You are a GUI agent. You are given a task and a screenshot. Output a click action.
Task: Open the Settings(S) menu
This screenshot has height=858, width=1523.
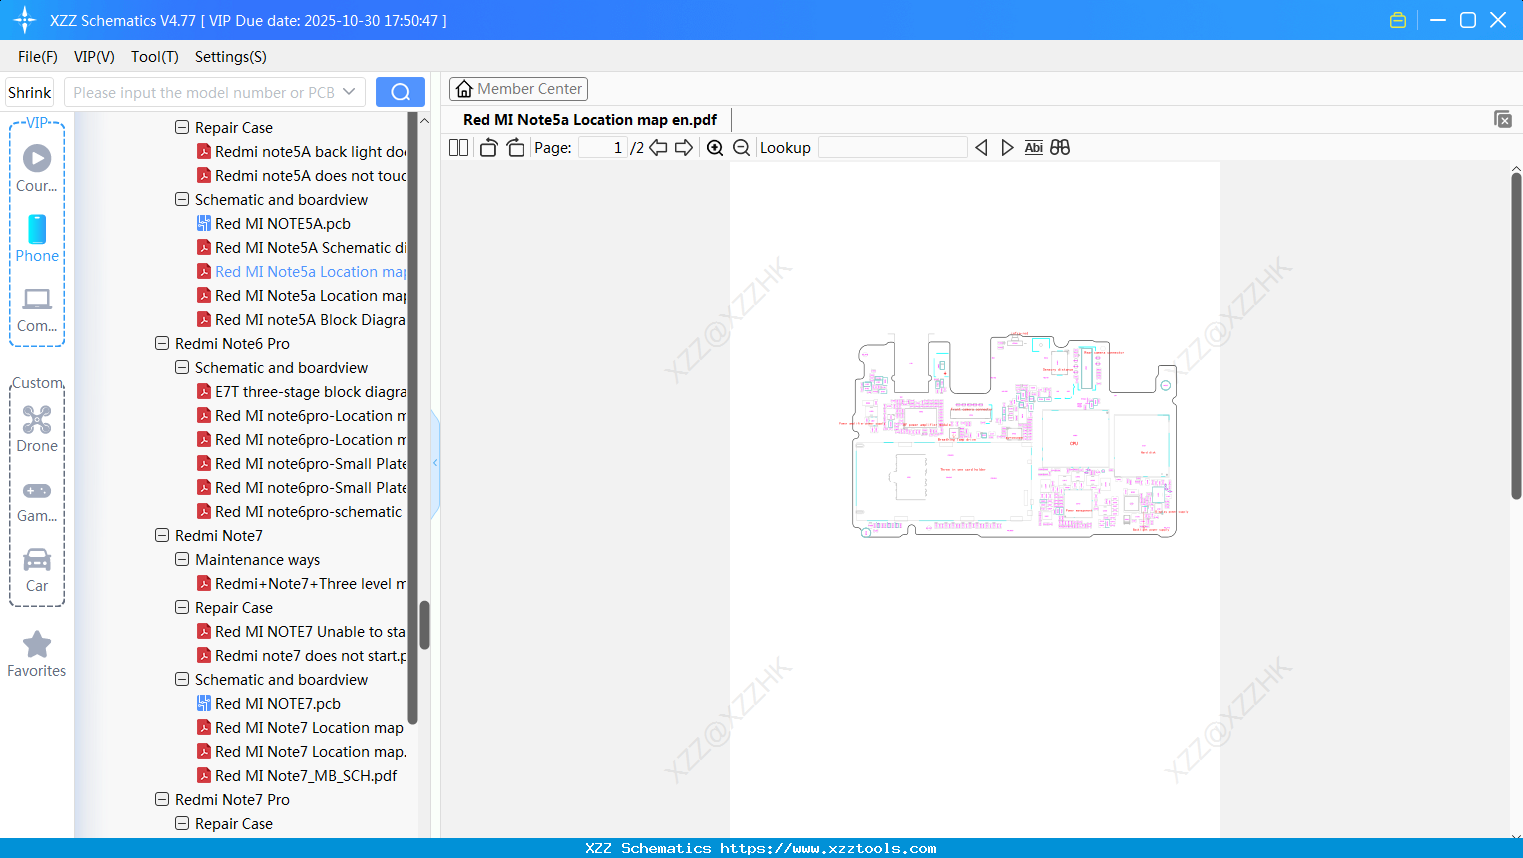coord(231,57)
